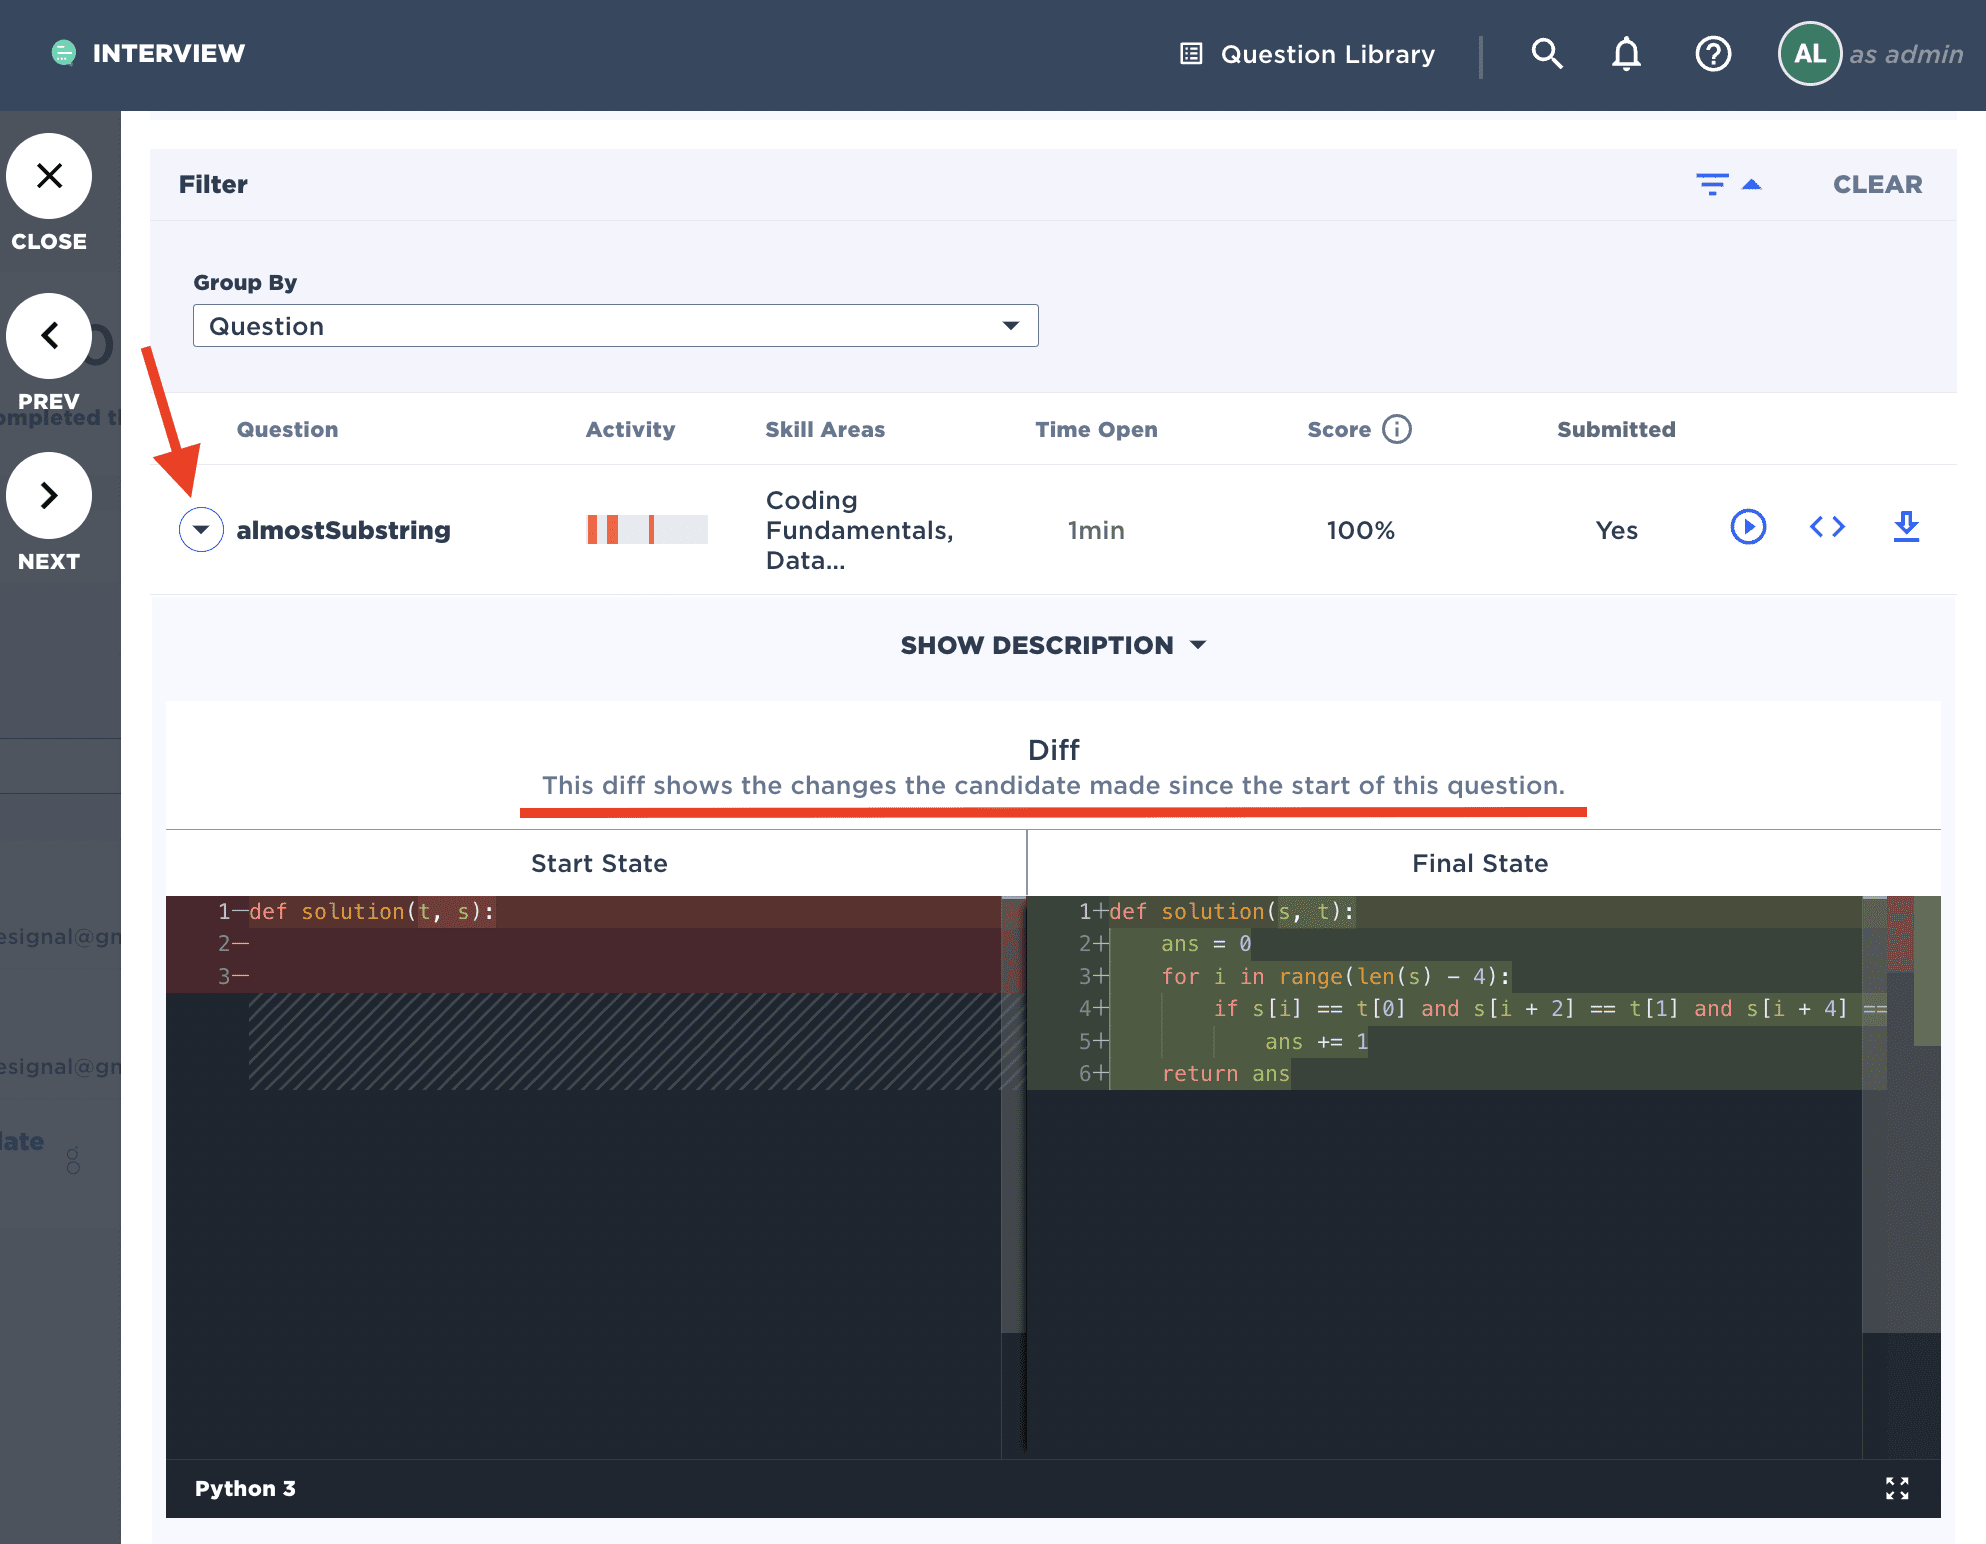Click CLEAR filter button
This screenshot has height=1544, width=1986.
pos(1877,184)
